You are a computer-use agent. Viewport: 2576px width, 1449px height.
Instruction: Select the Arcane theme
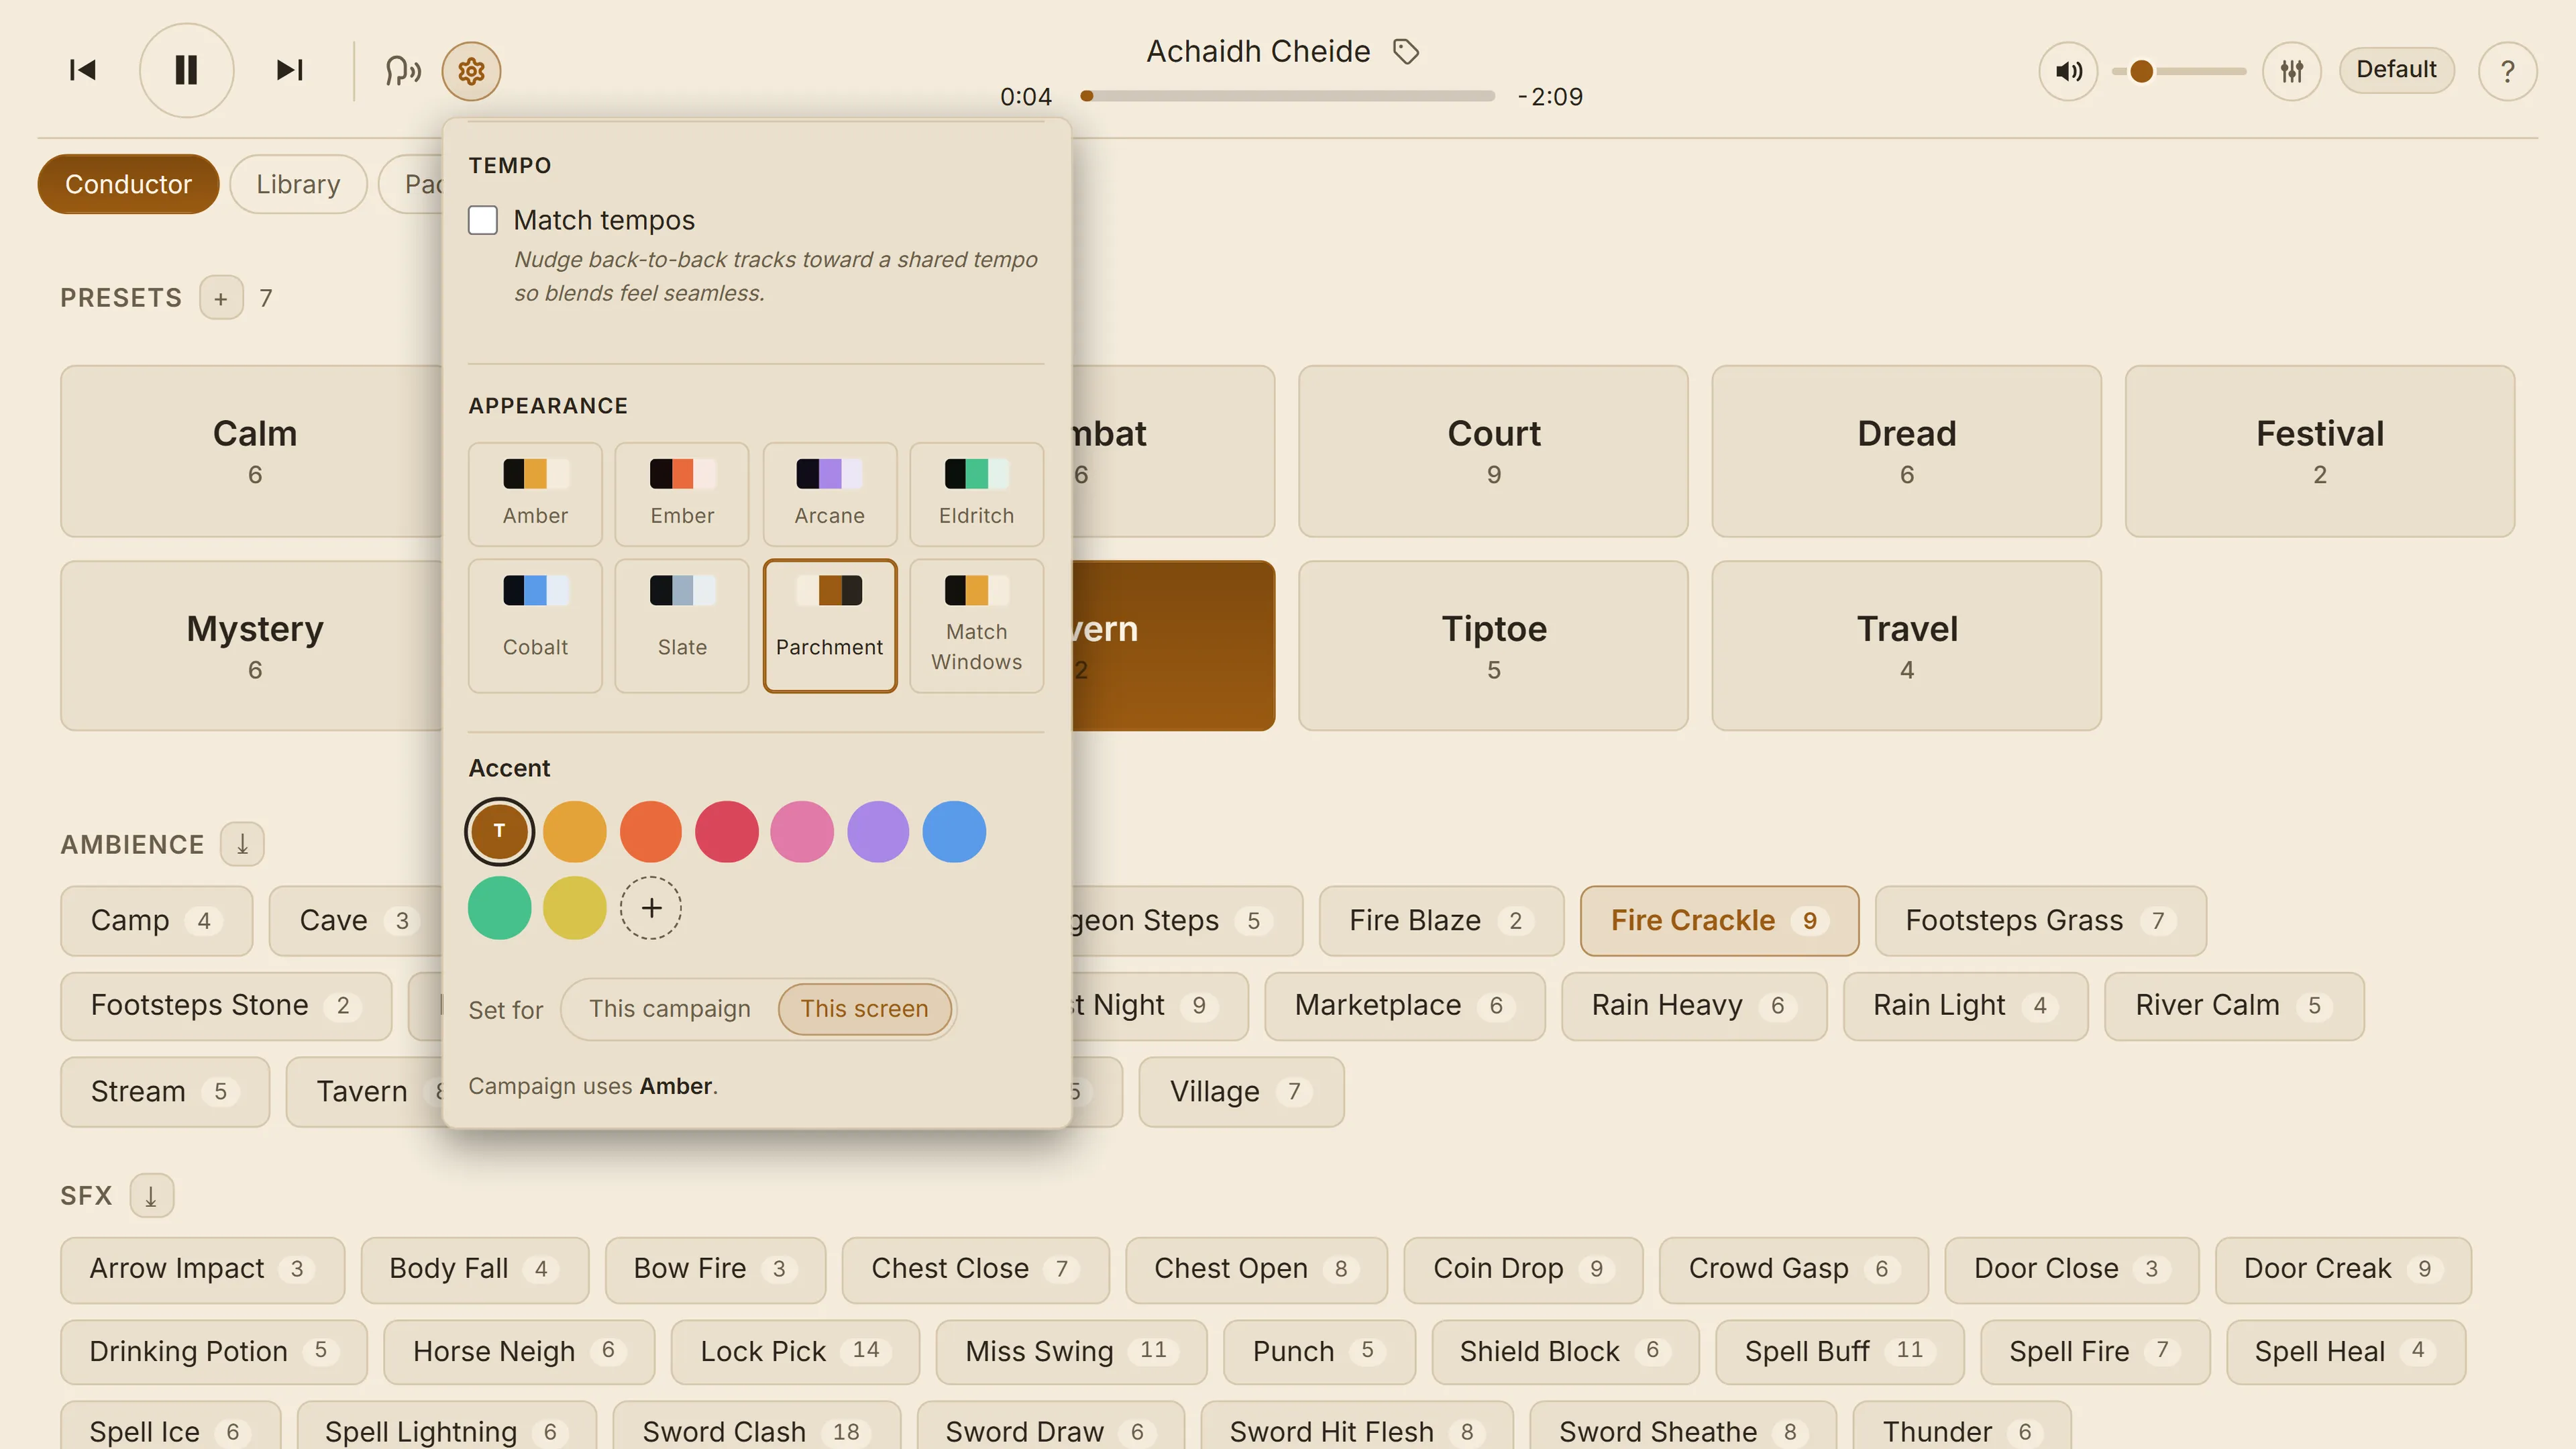click(829, 494)
